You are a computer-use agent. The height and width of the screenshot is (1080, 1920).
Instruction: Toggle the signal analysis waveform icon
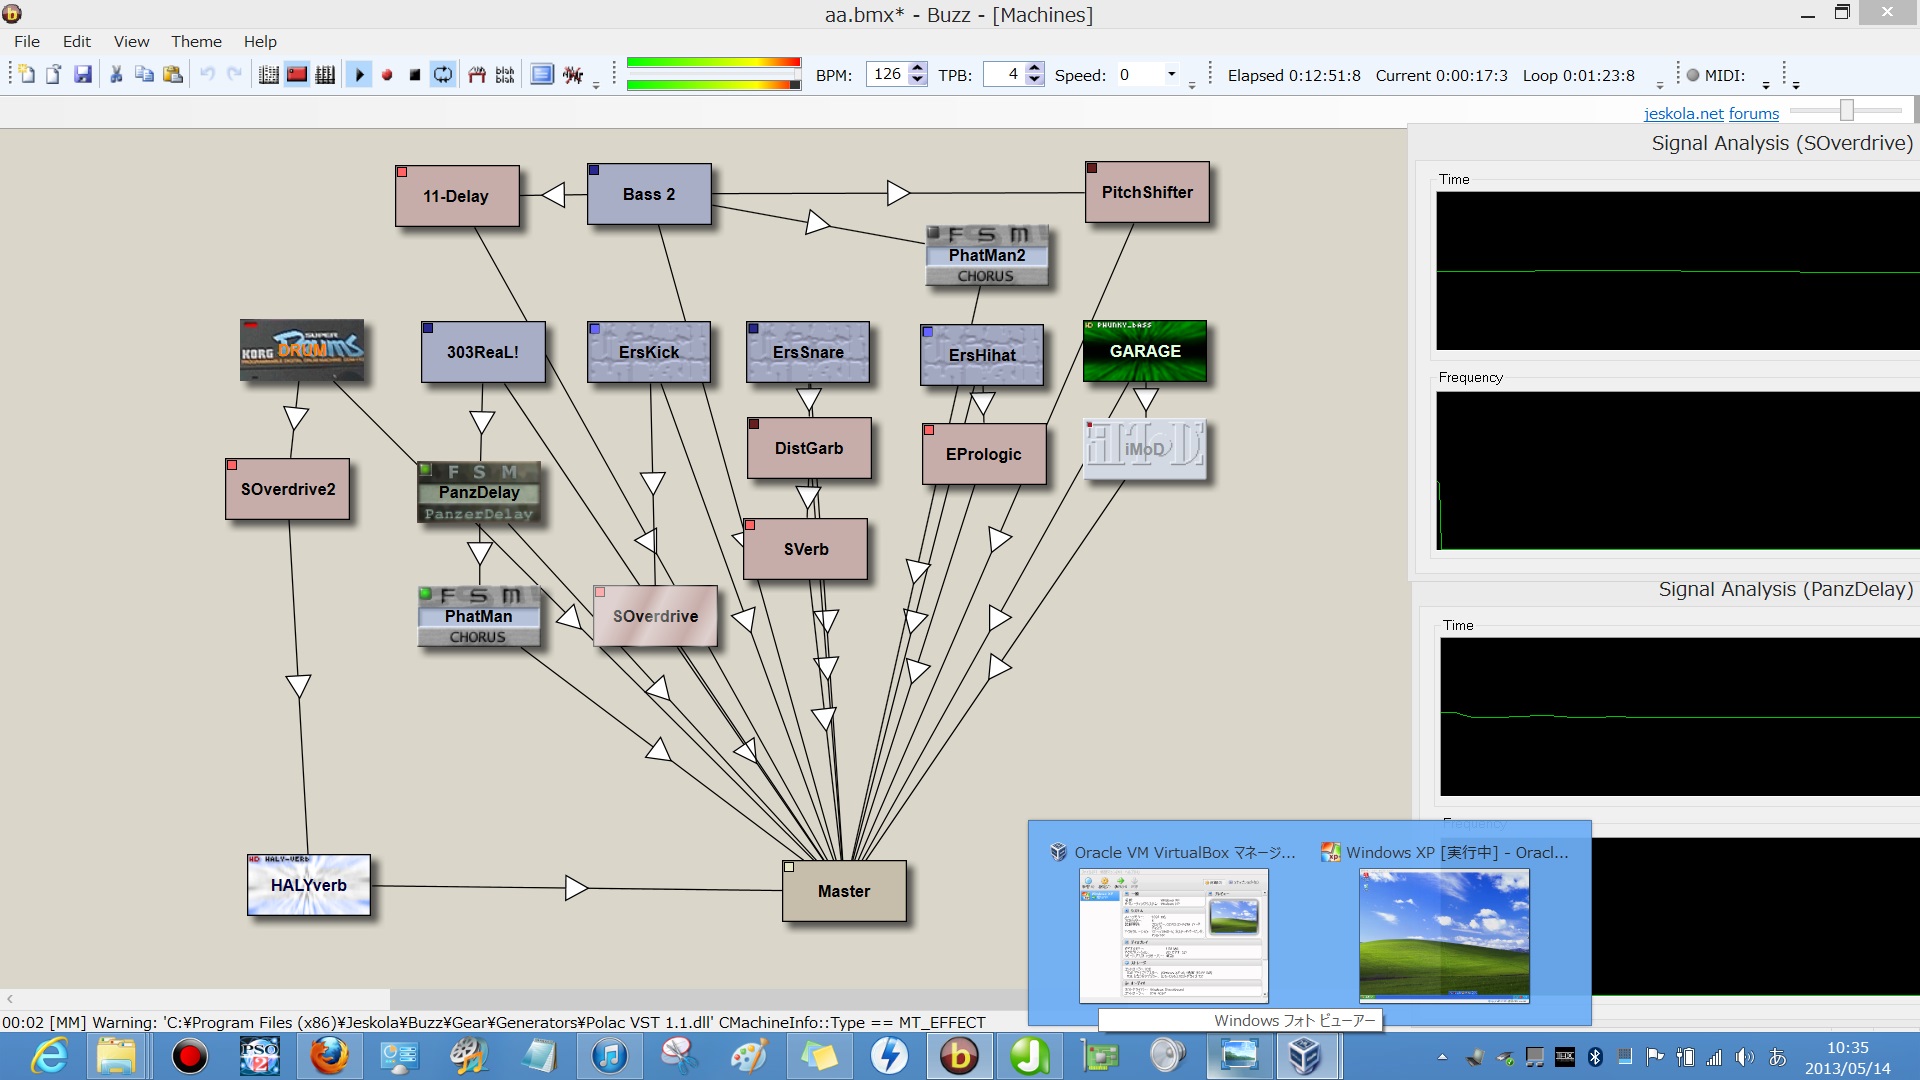coord(573,75)
